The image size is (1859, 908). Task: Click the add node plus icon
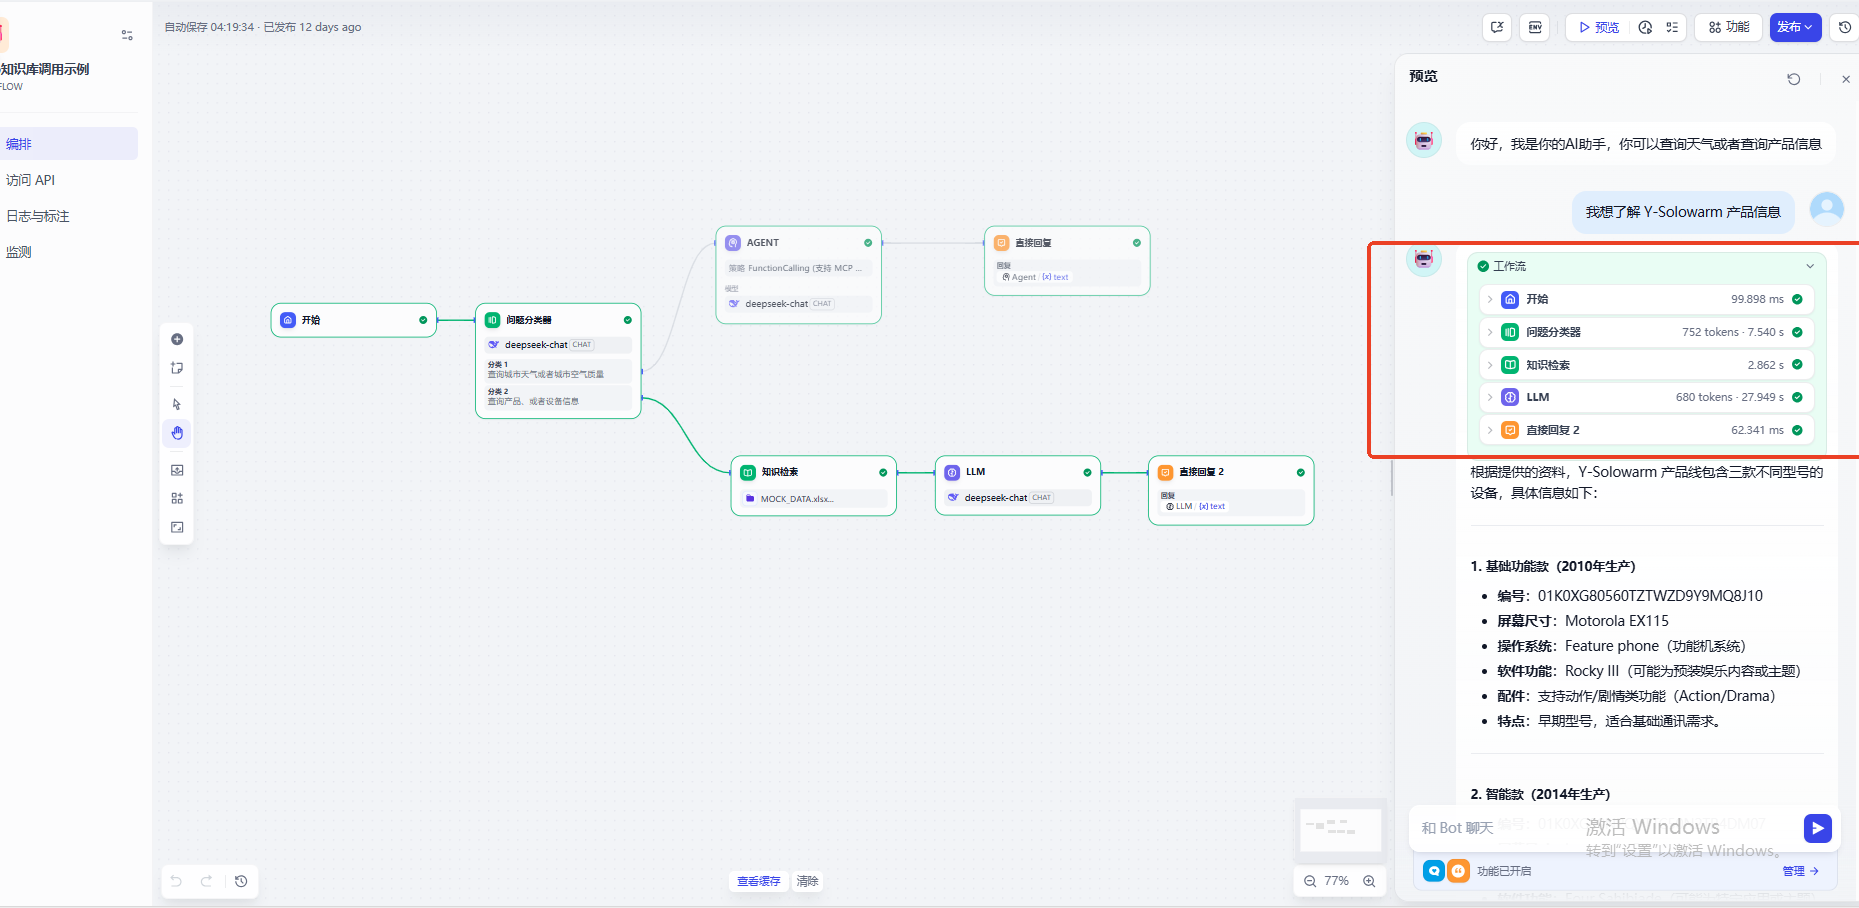[x=177, y=339]
